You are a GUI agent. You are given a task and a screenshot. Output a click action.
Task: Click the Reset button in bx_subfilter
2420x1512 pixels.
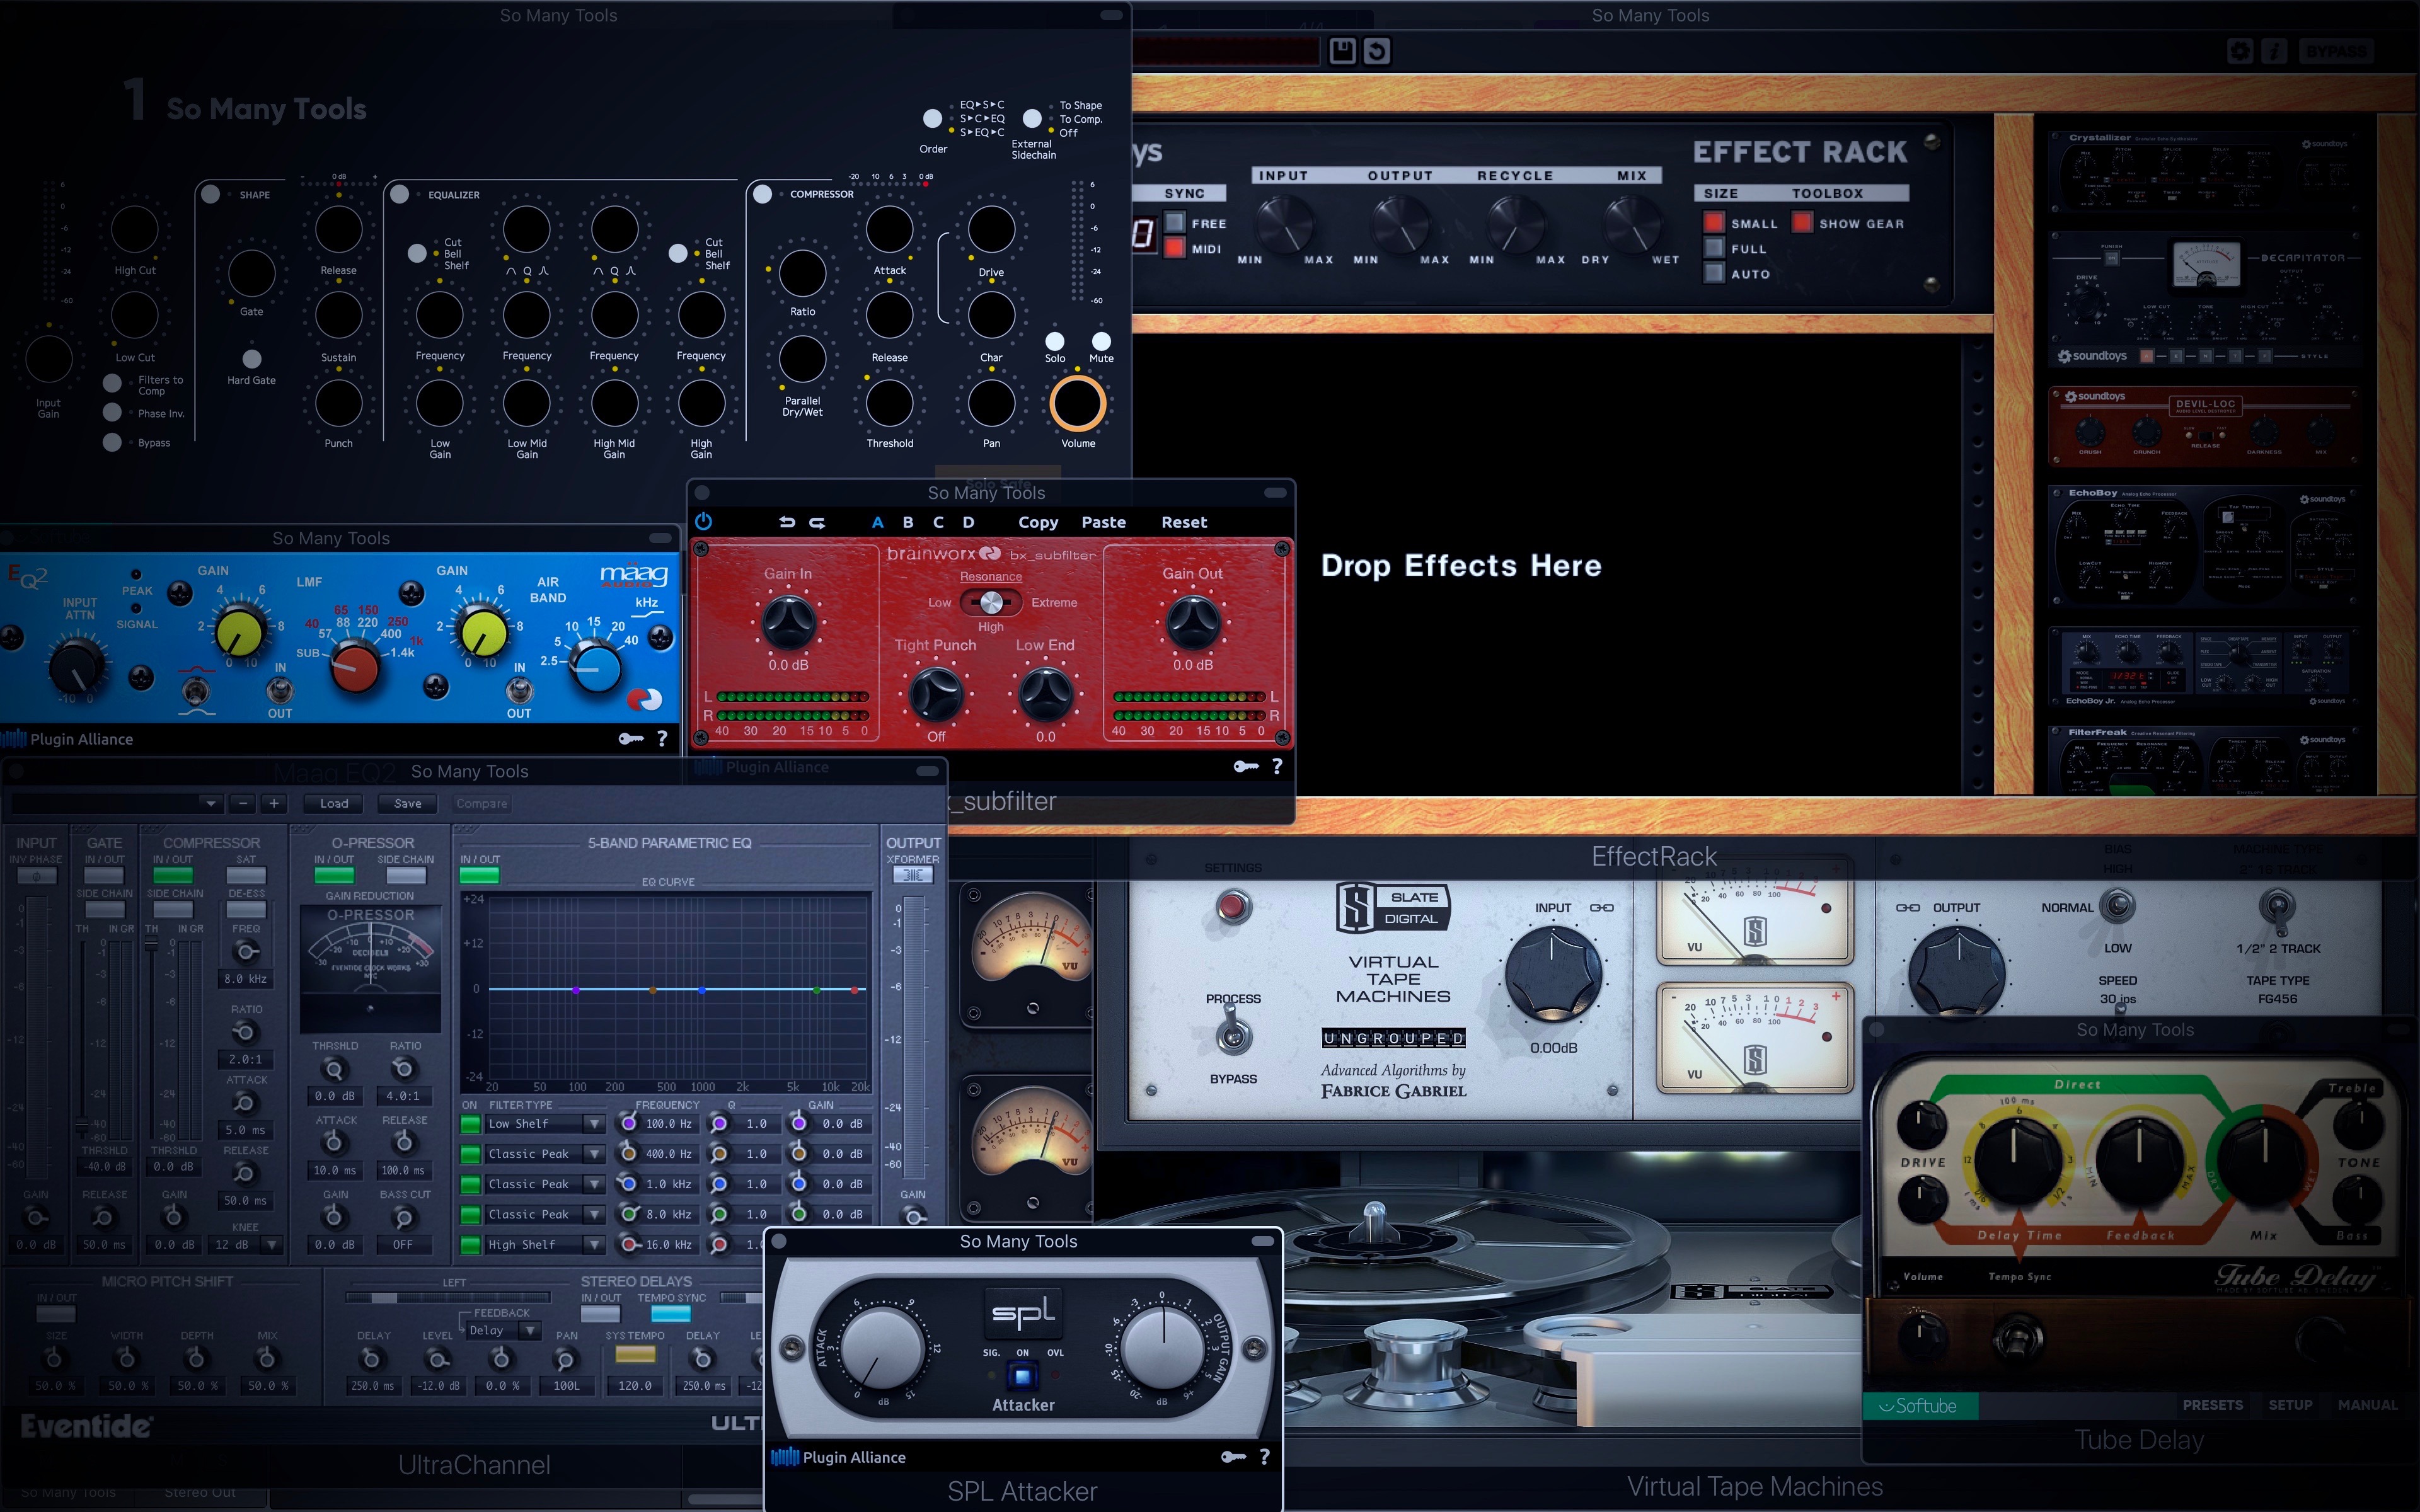pos(1184,522)
